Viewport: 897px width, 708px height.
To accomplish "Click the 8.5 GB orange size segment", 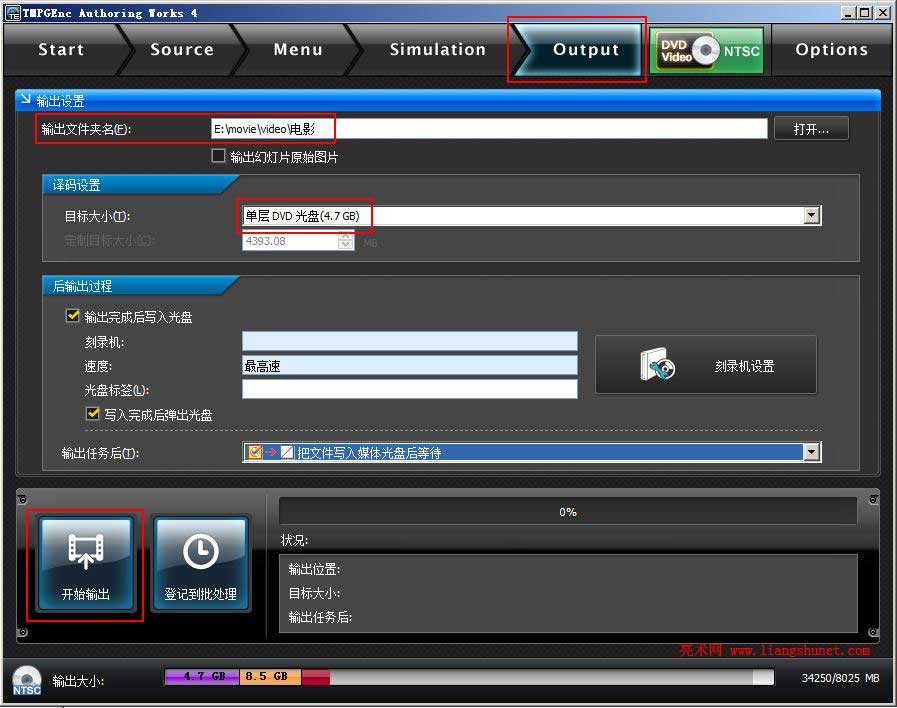I will (270, 677).
